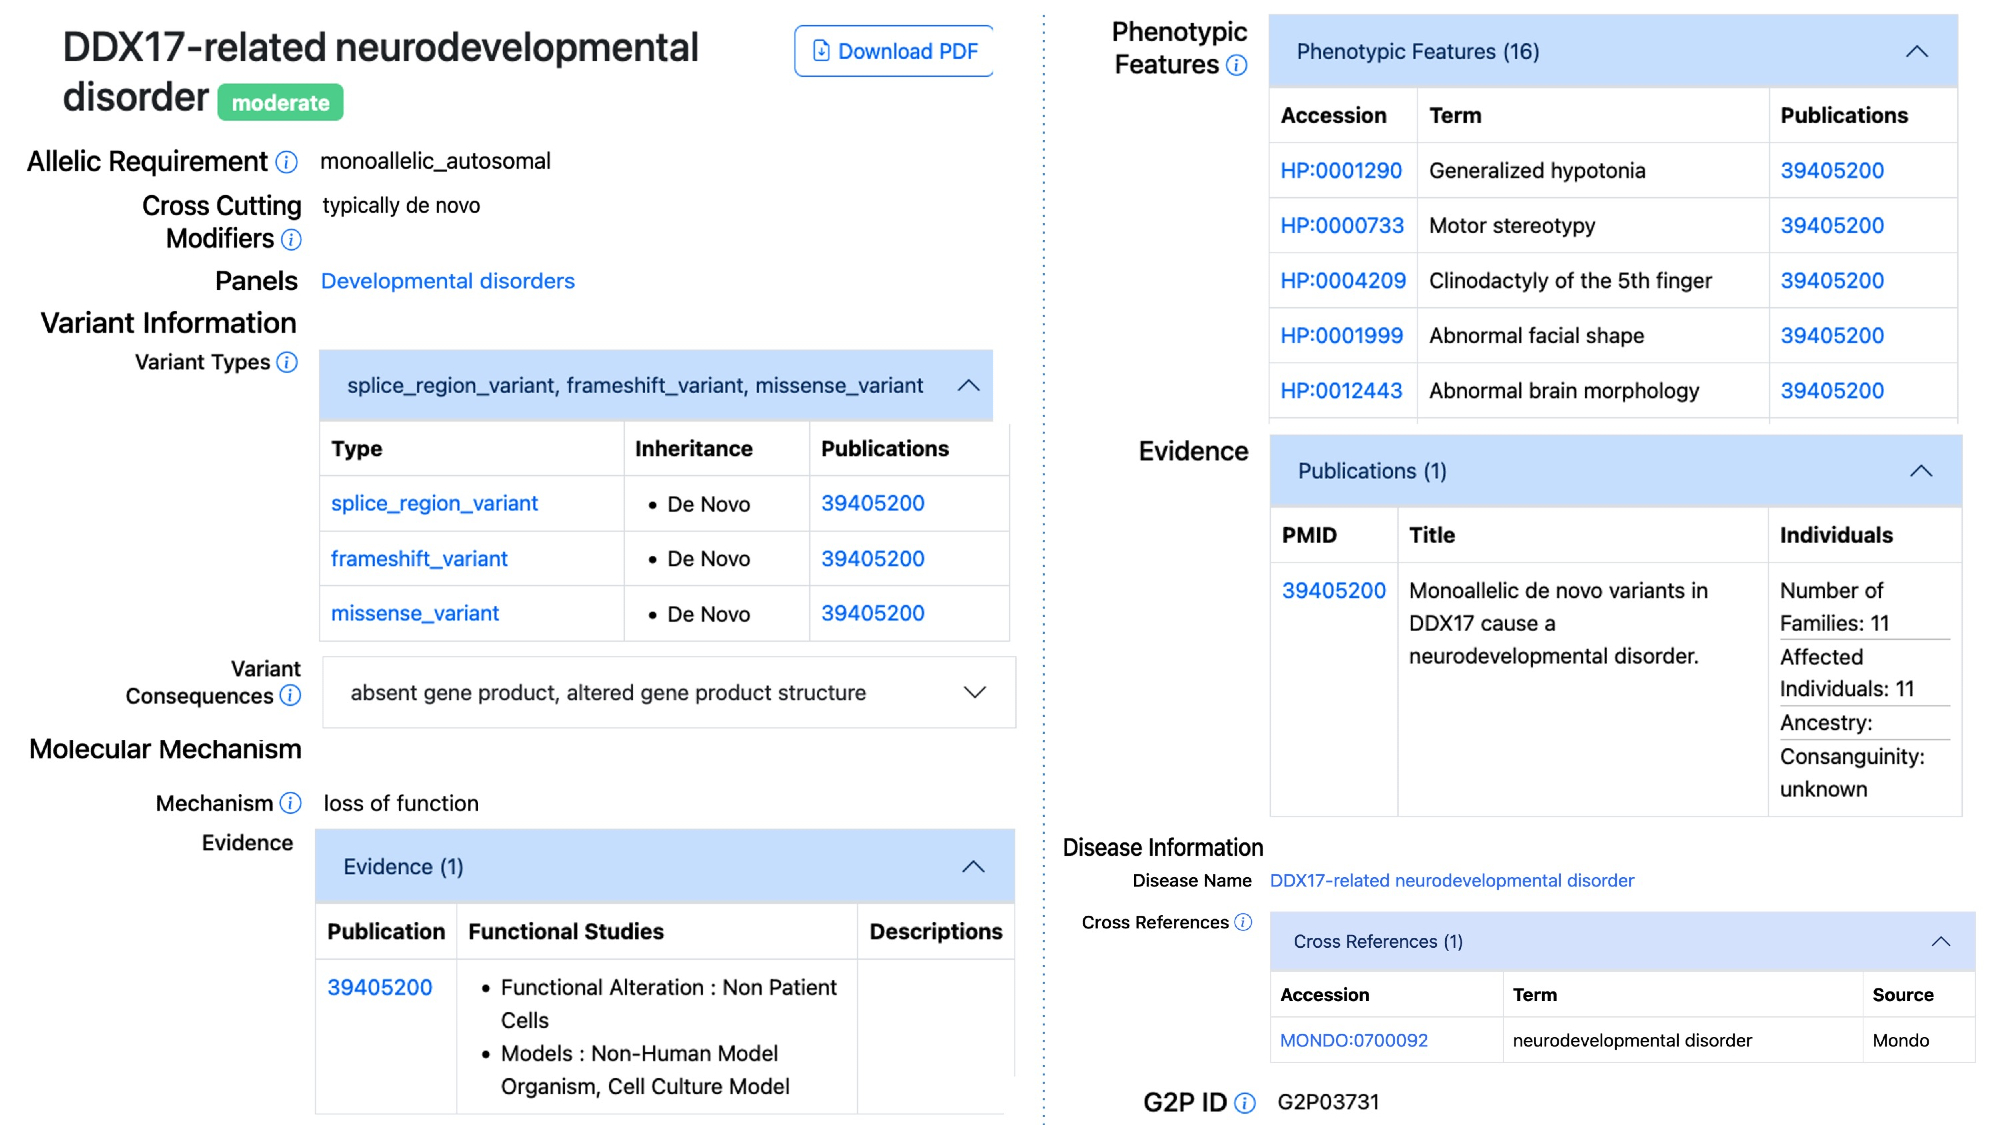This screenshot has height=1125, width=2000.
Task: Click info icon beside G2P ID
Action: [x=1245, y=1102]
